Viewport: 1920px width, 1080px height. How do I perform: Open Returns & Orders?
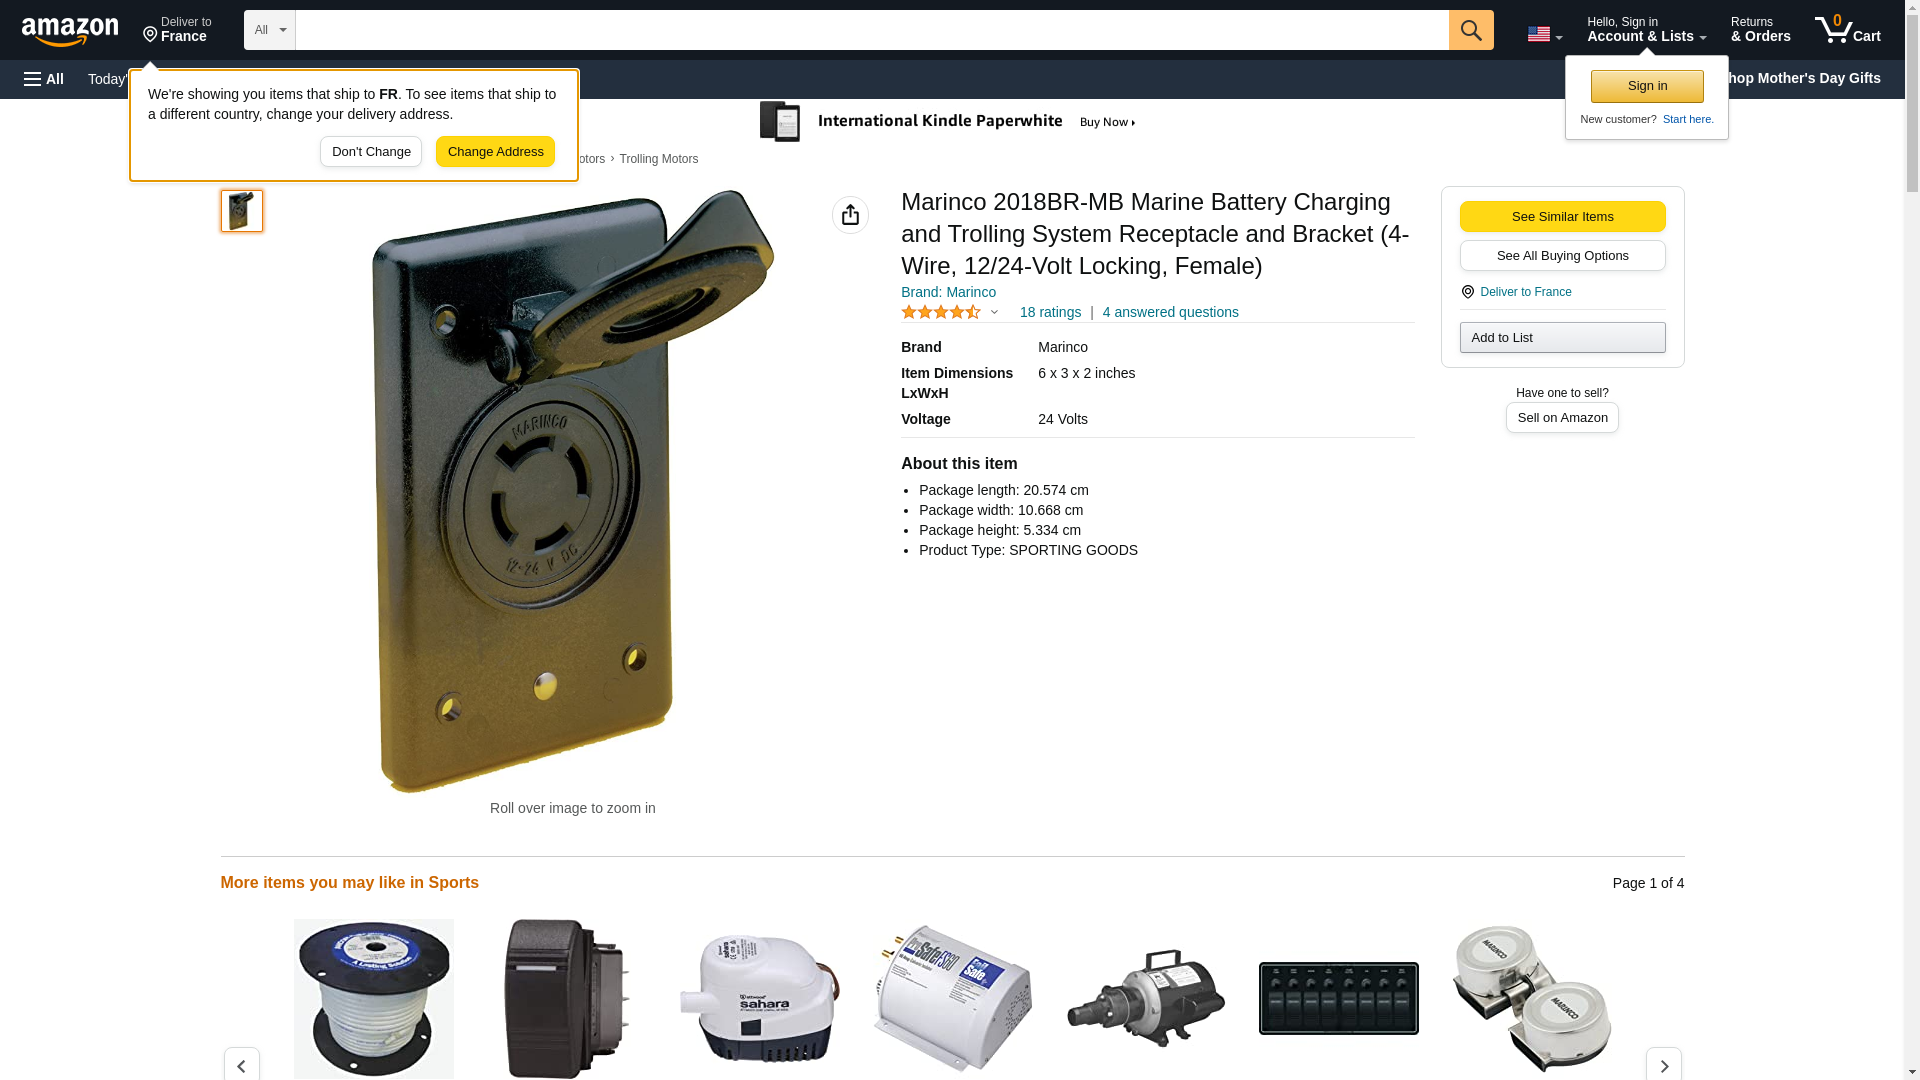pos(1760,29)
